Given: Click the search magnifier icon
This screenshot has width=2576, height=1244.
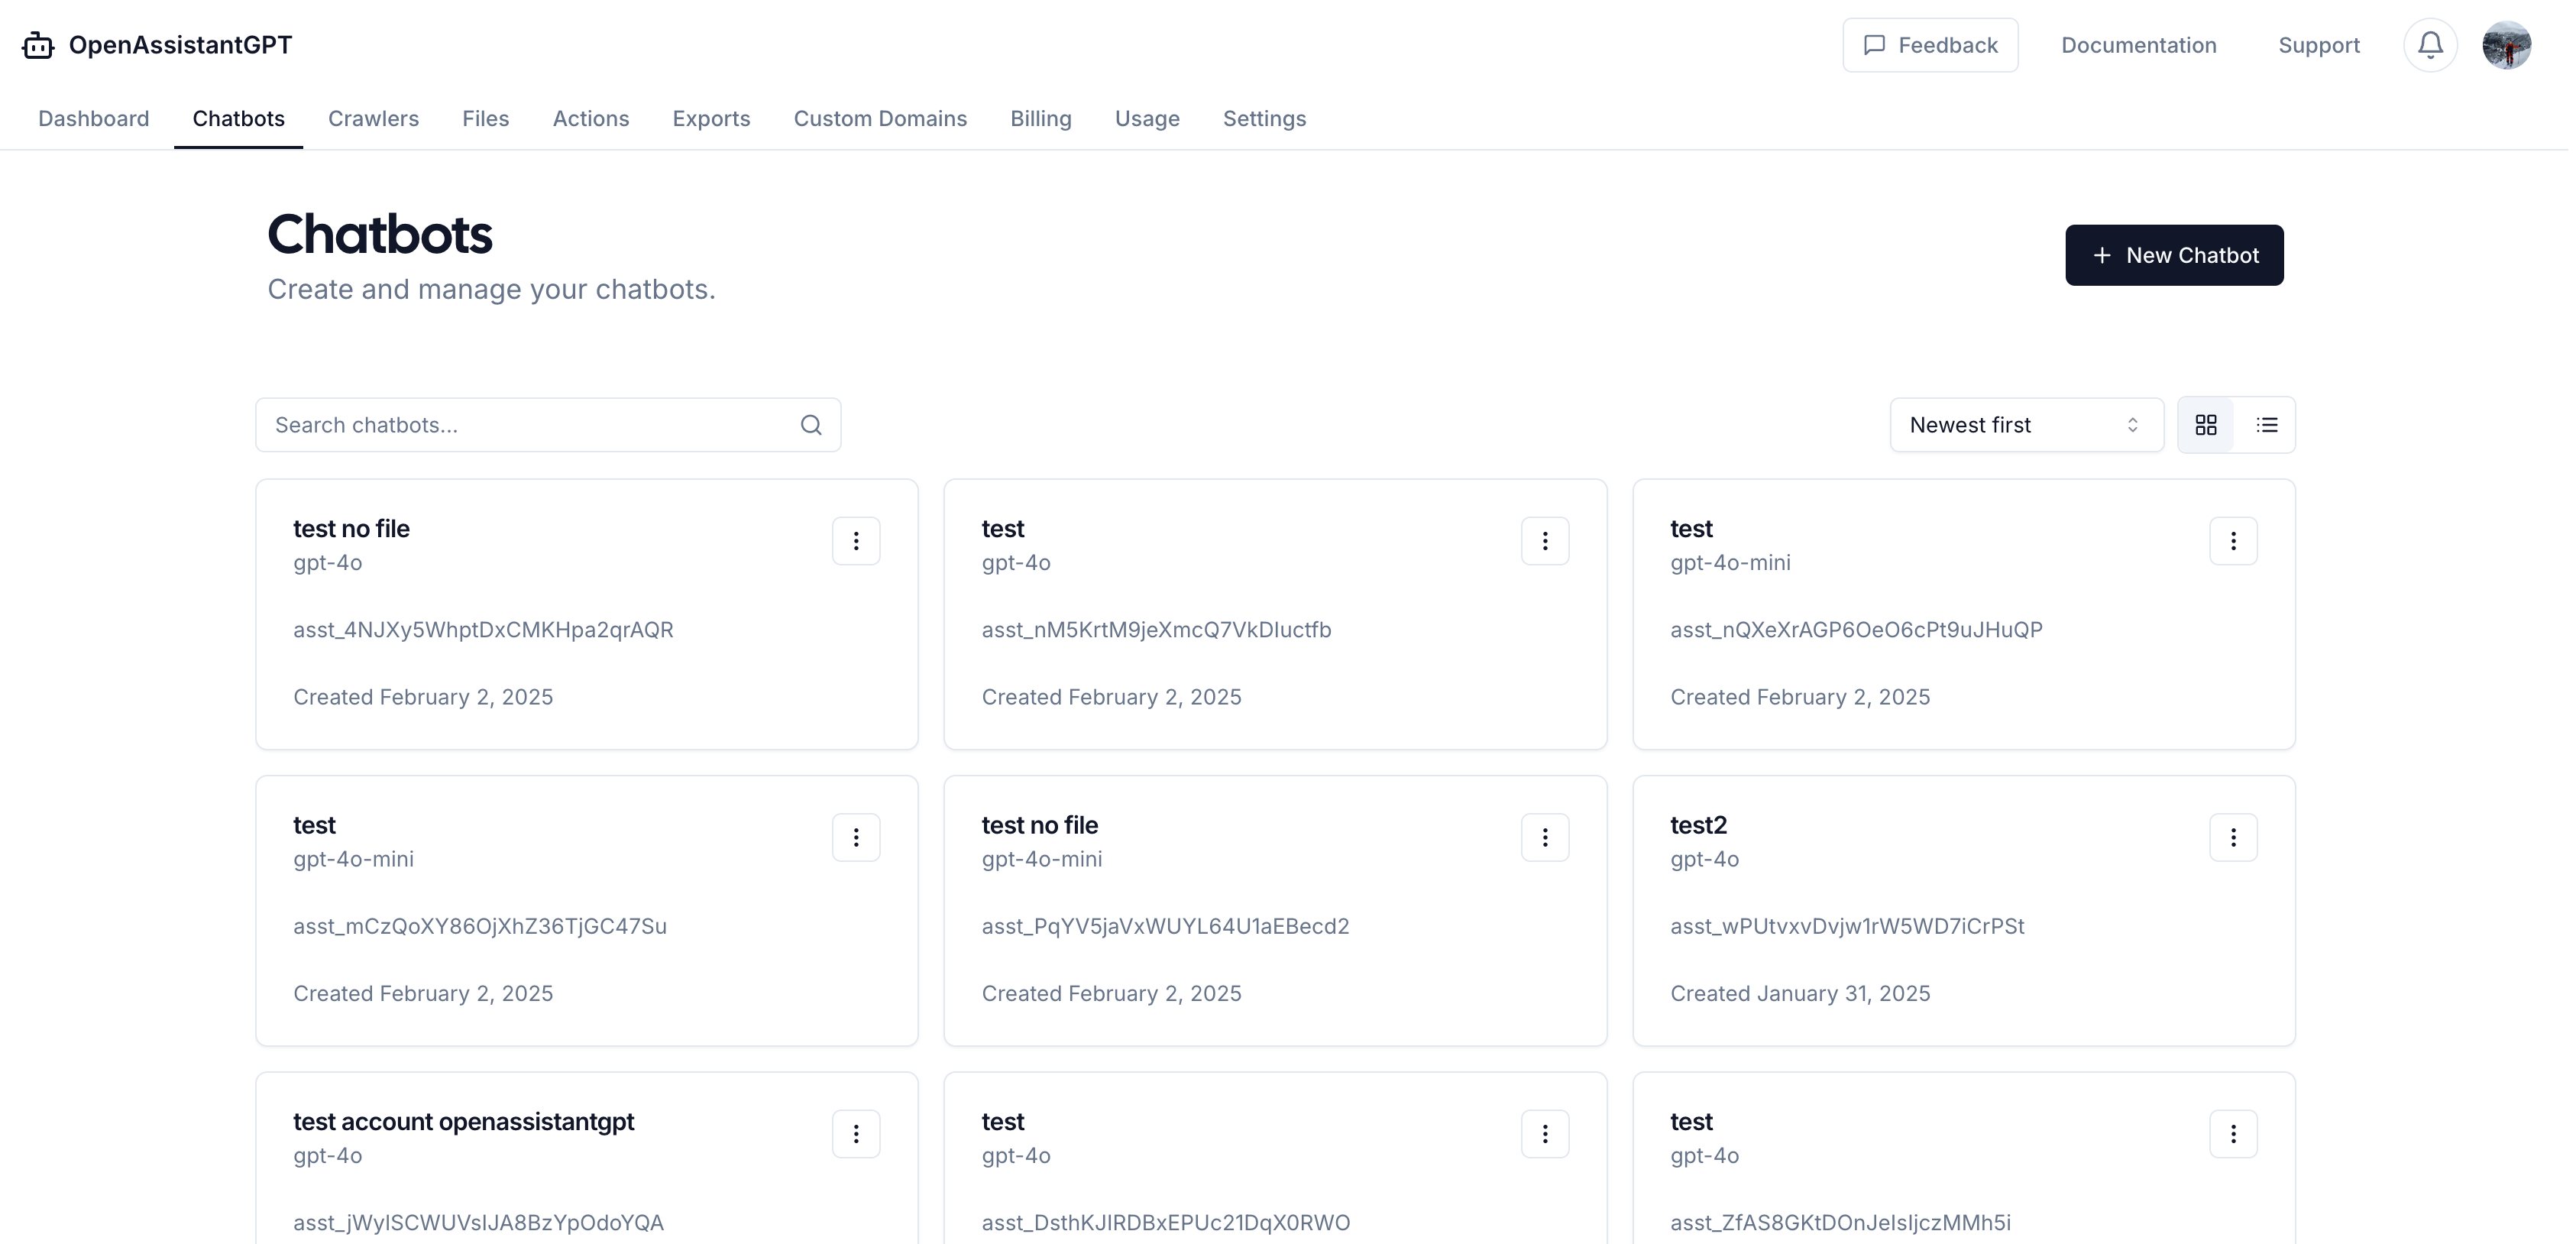Looking at the screenshot, I should pos(811,425).
